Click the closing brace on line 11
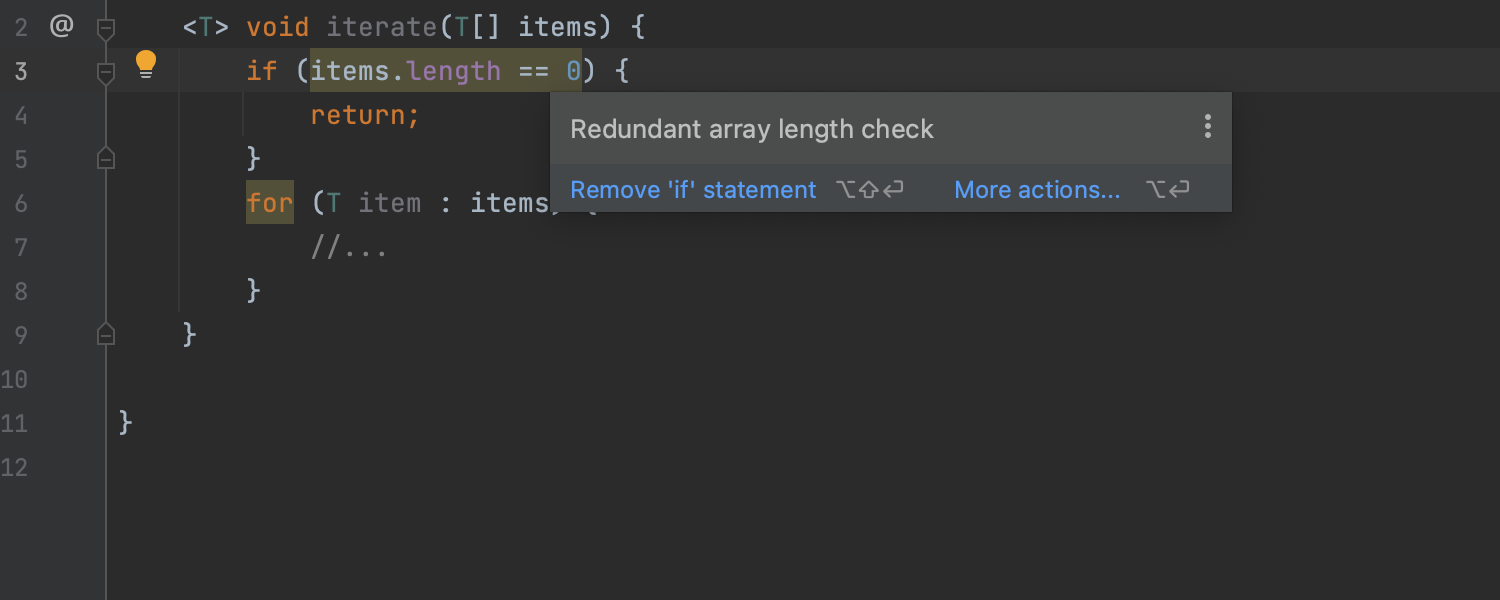The height and width of the screenshot is (600, 1500). click(126, 423)
